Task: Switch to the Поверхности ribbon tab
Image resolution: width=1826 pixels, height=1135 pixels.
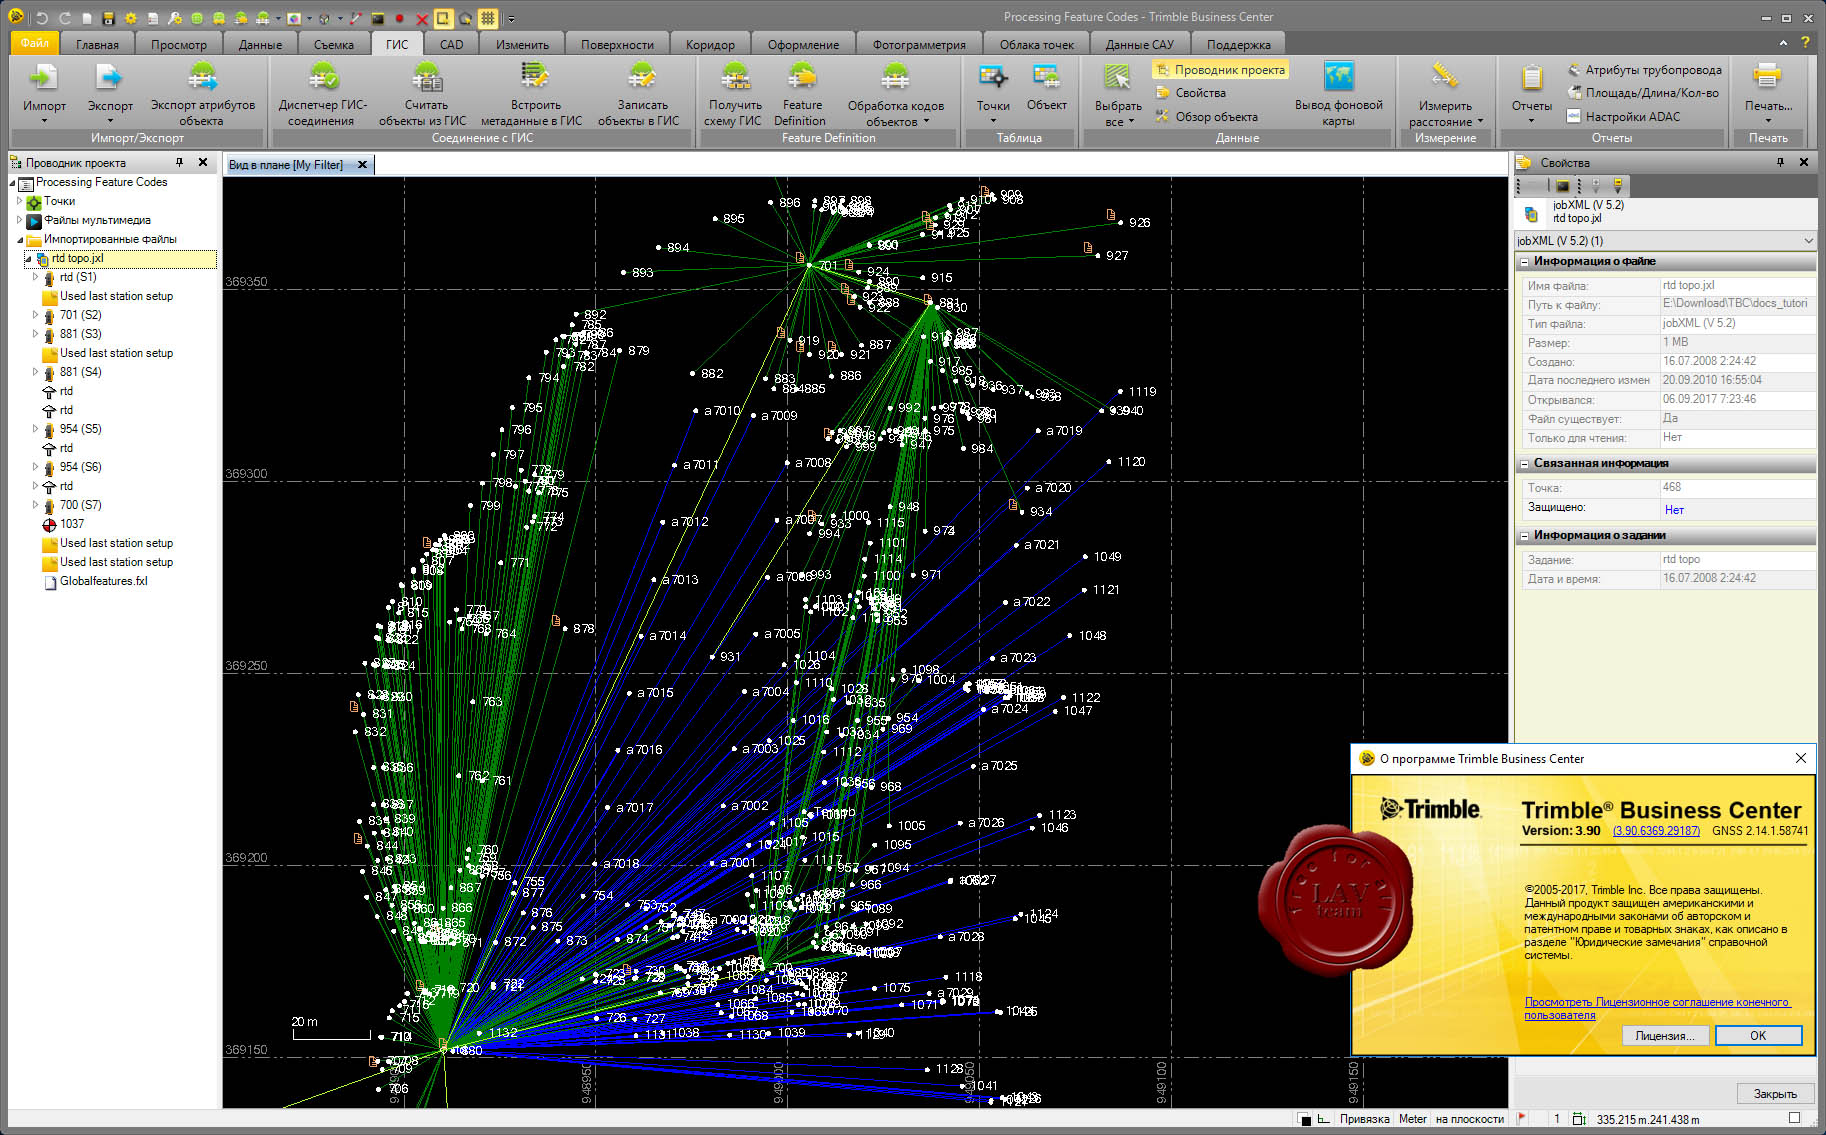Action: pyautogui.click(x=617, y=44)
